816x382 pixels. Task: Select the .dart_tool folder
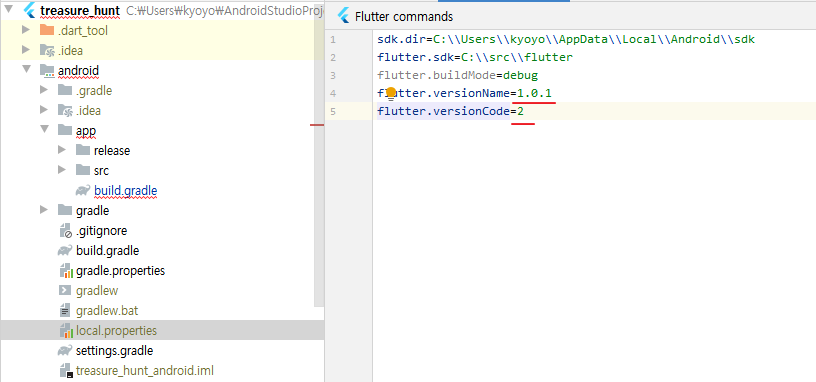click(x=83, y=31)
